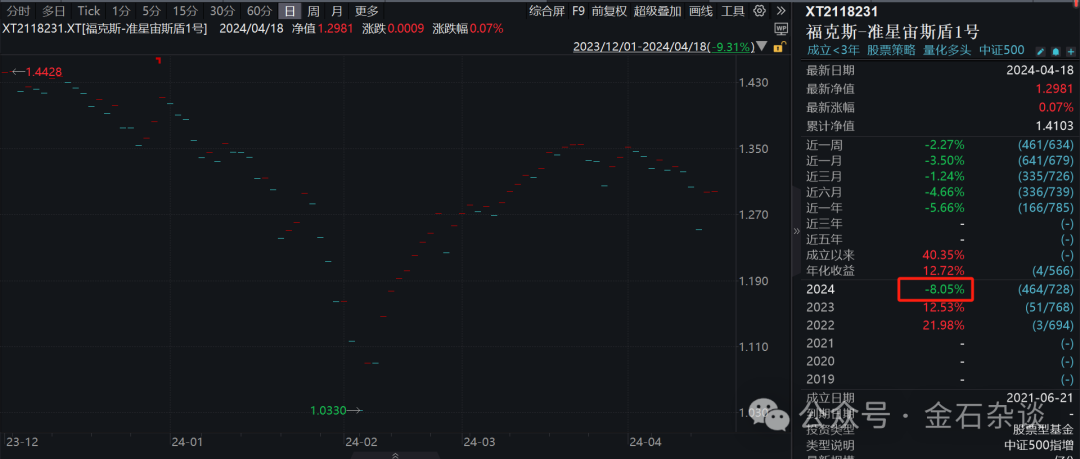Click the 2023 return value 12.53%

tap(944, 307)
